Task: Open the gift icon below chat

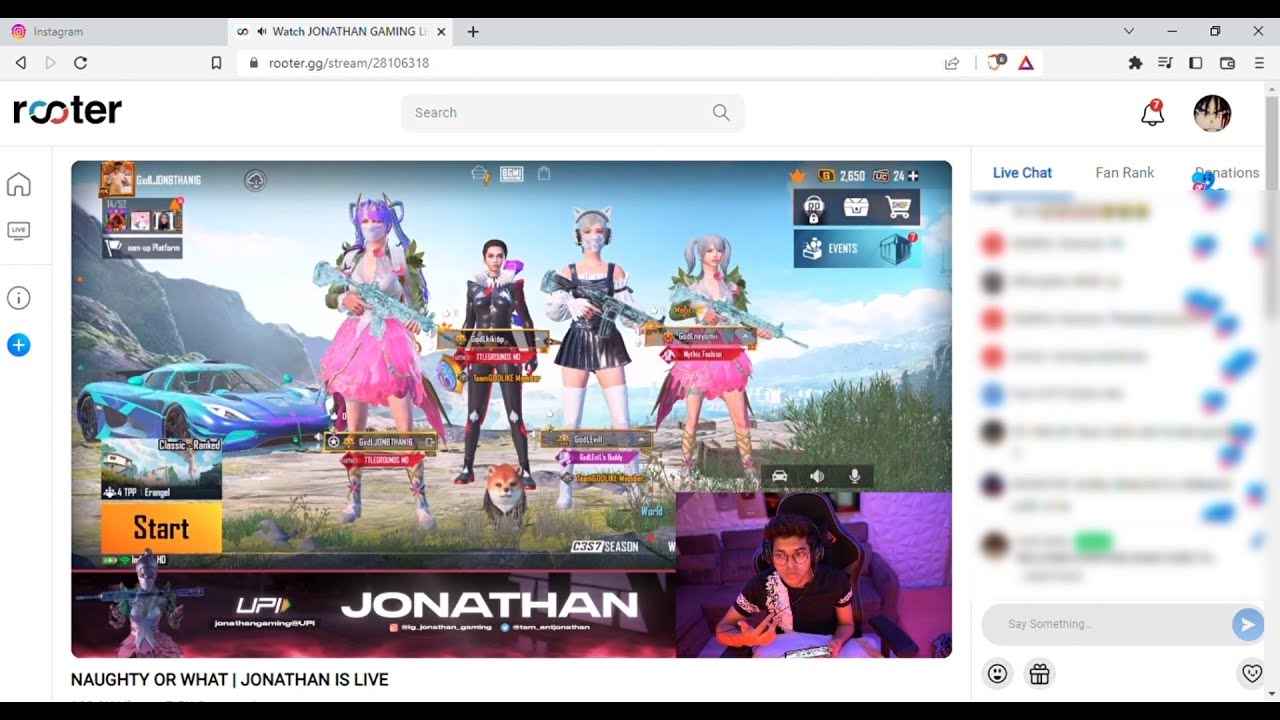Action: [x=1040, y=674]
